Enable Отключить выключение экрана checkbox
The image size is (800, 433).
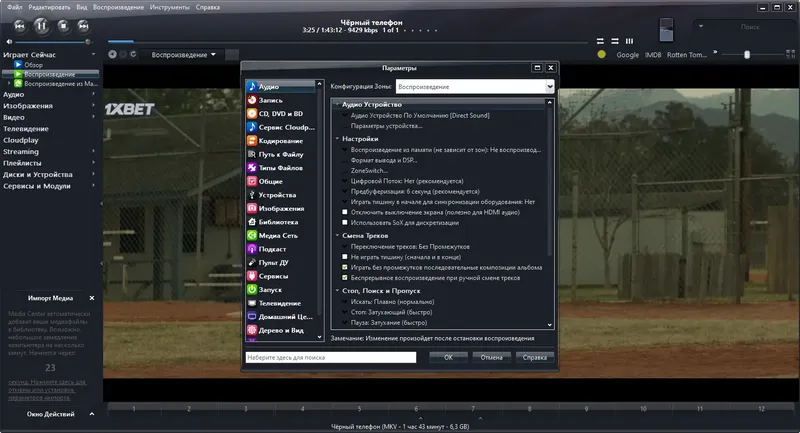(x=345, y=212)
